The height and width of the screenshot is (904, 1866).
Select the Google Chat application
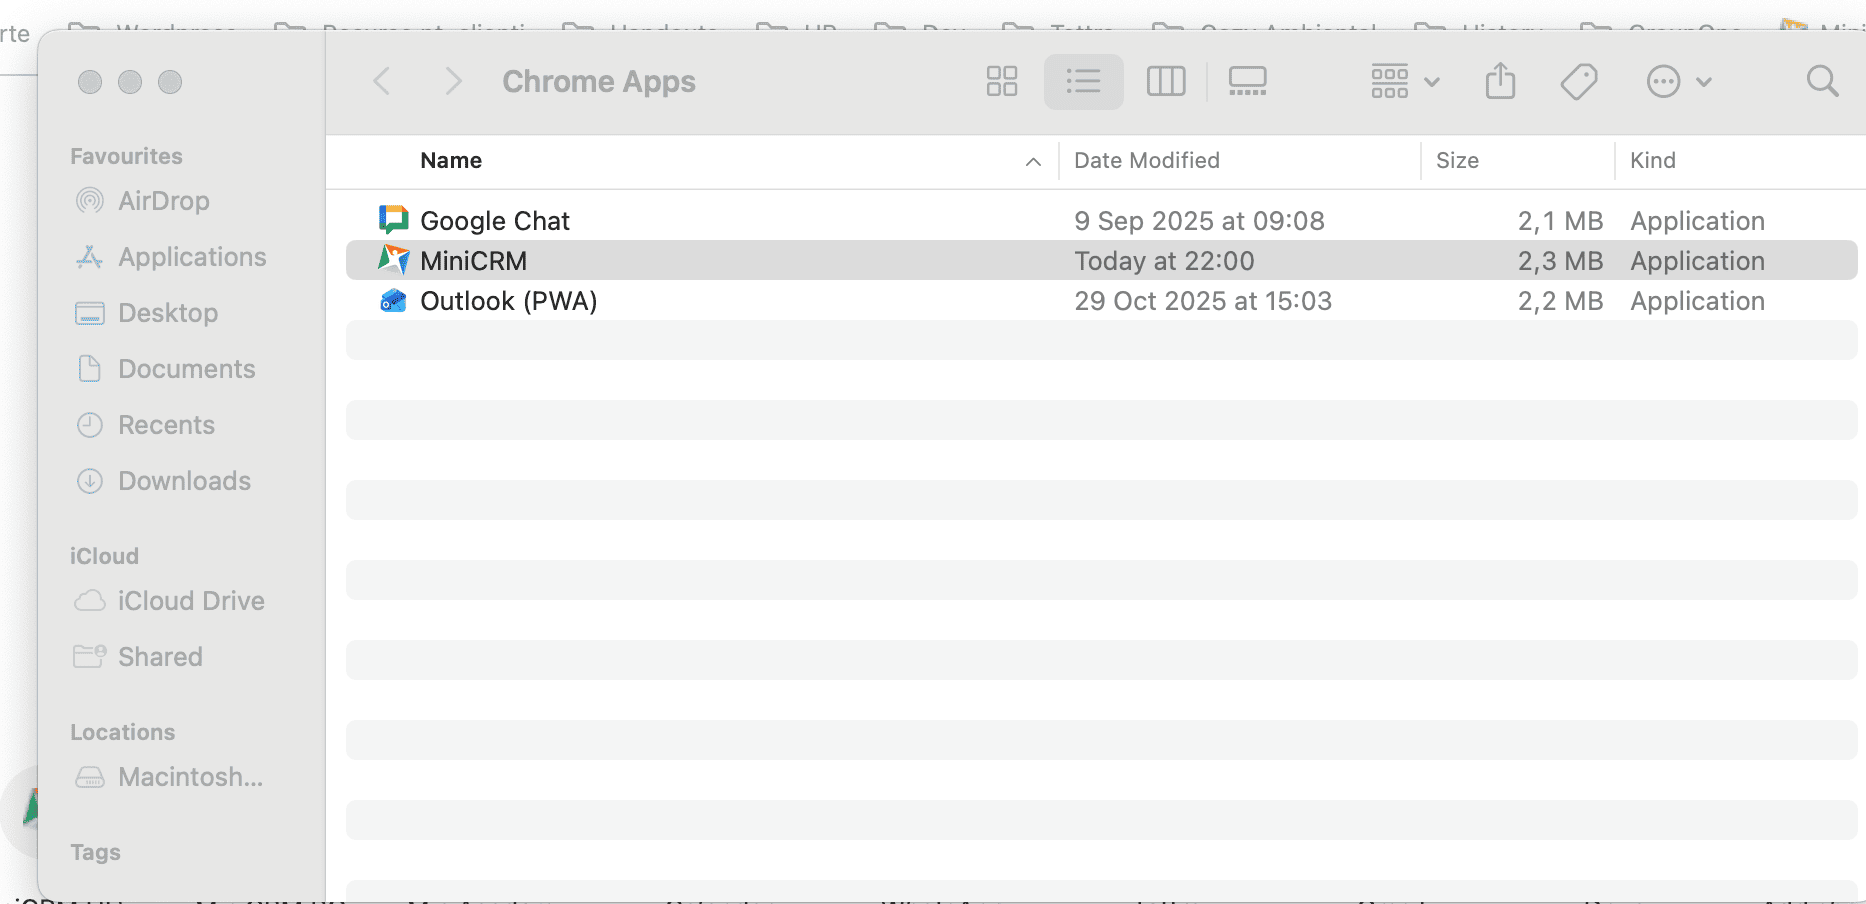pyautogui.click(x=494, y=221)
